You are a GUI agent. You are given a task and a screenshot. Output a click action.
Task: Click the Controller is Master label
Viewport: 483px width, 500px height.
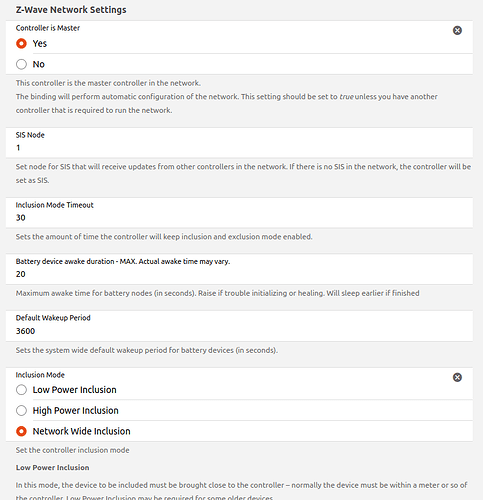pyautogui.click(x=48, y=28)
